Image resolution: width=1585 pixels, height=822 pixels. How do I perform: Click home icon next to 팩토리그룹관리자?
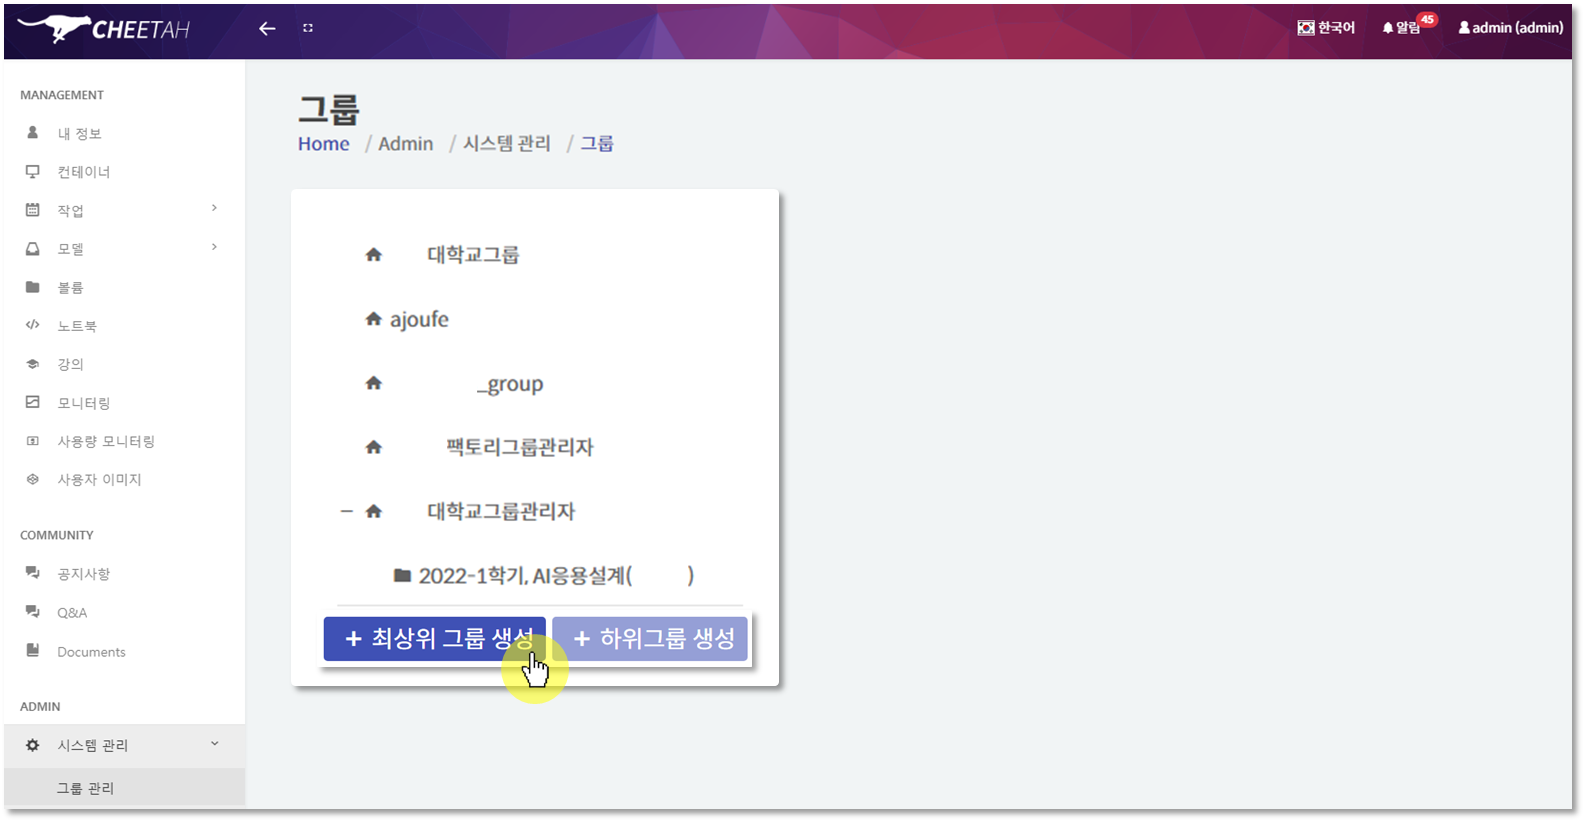tap(374, 447)
